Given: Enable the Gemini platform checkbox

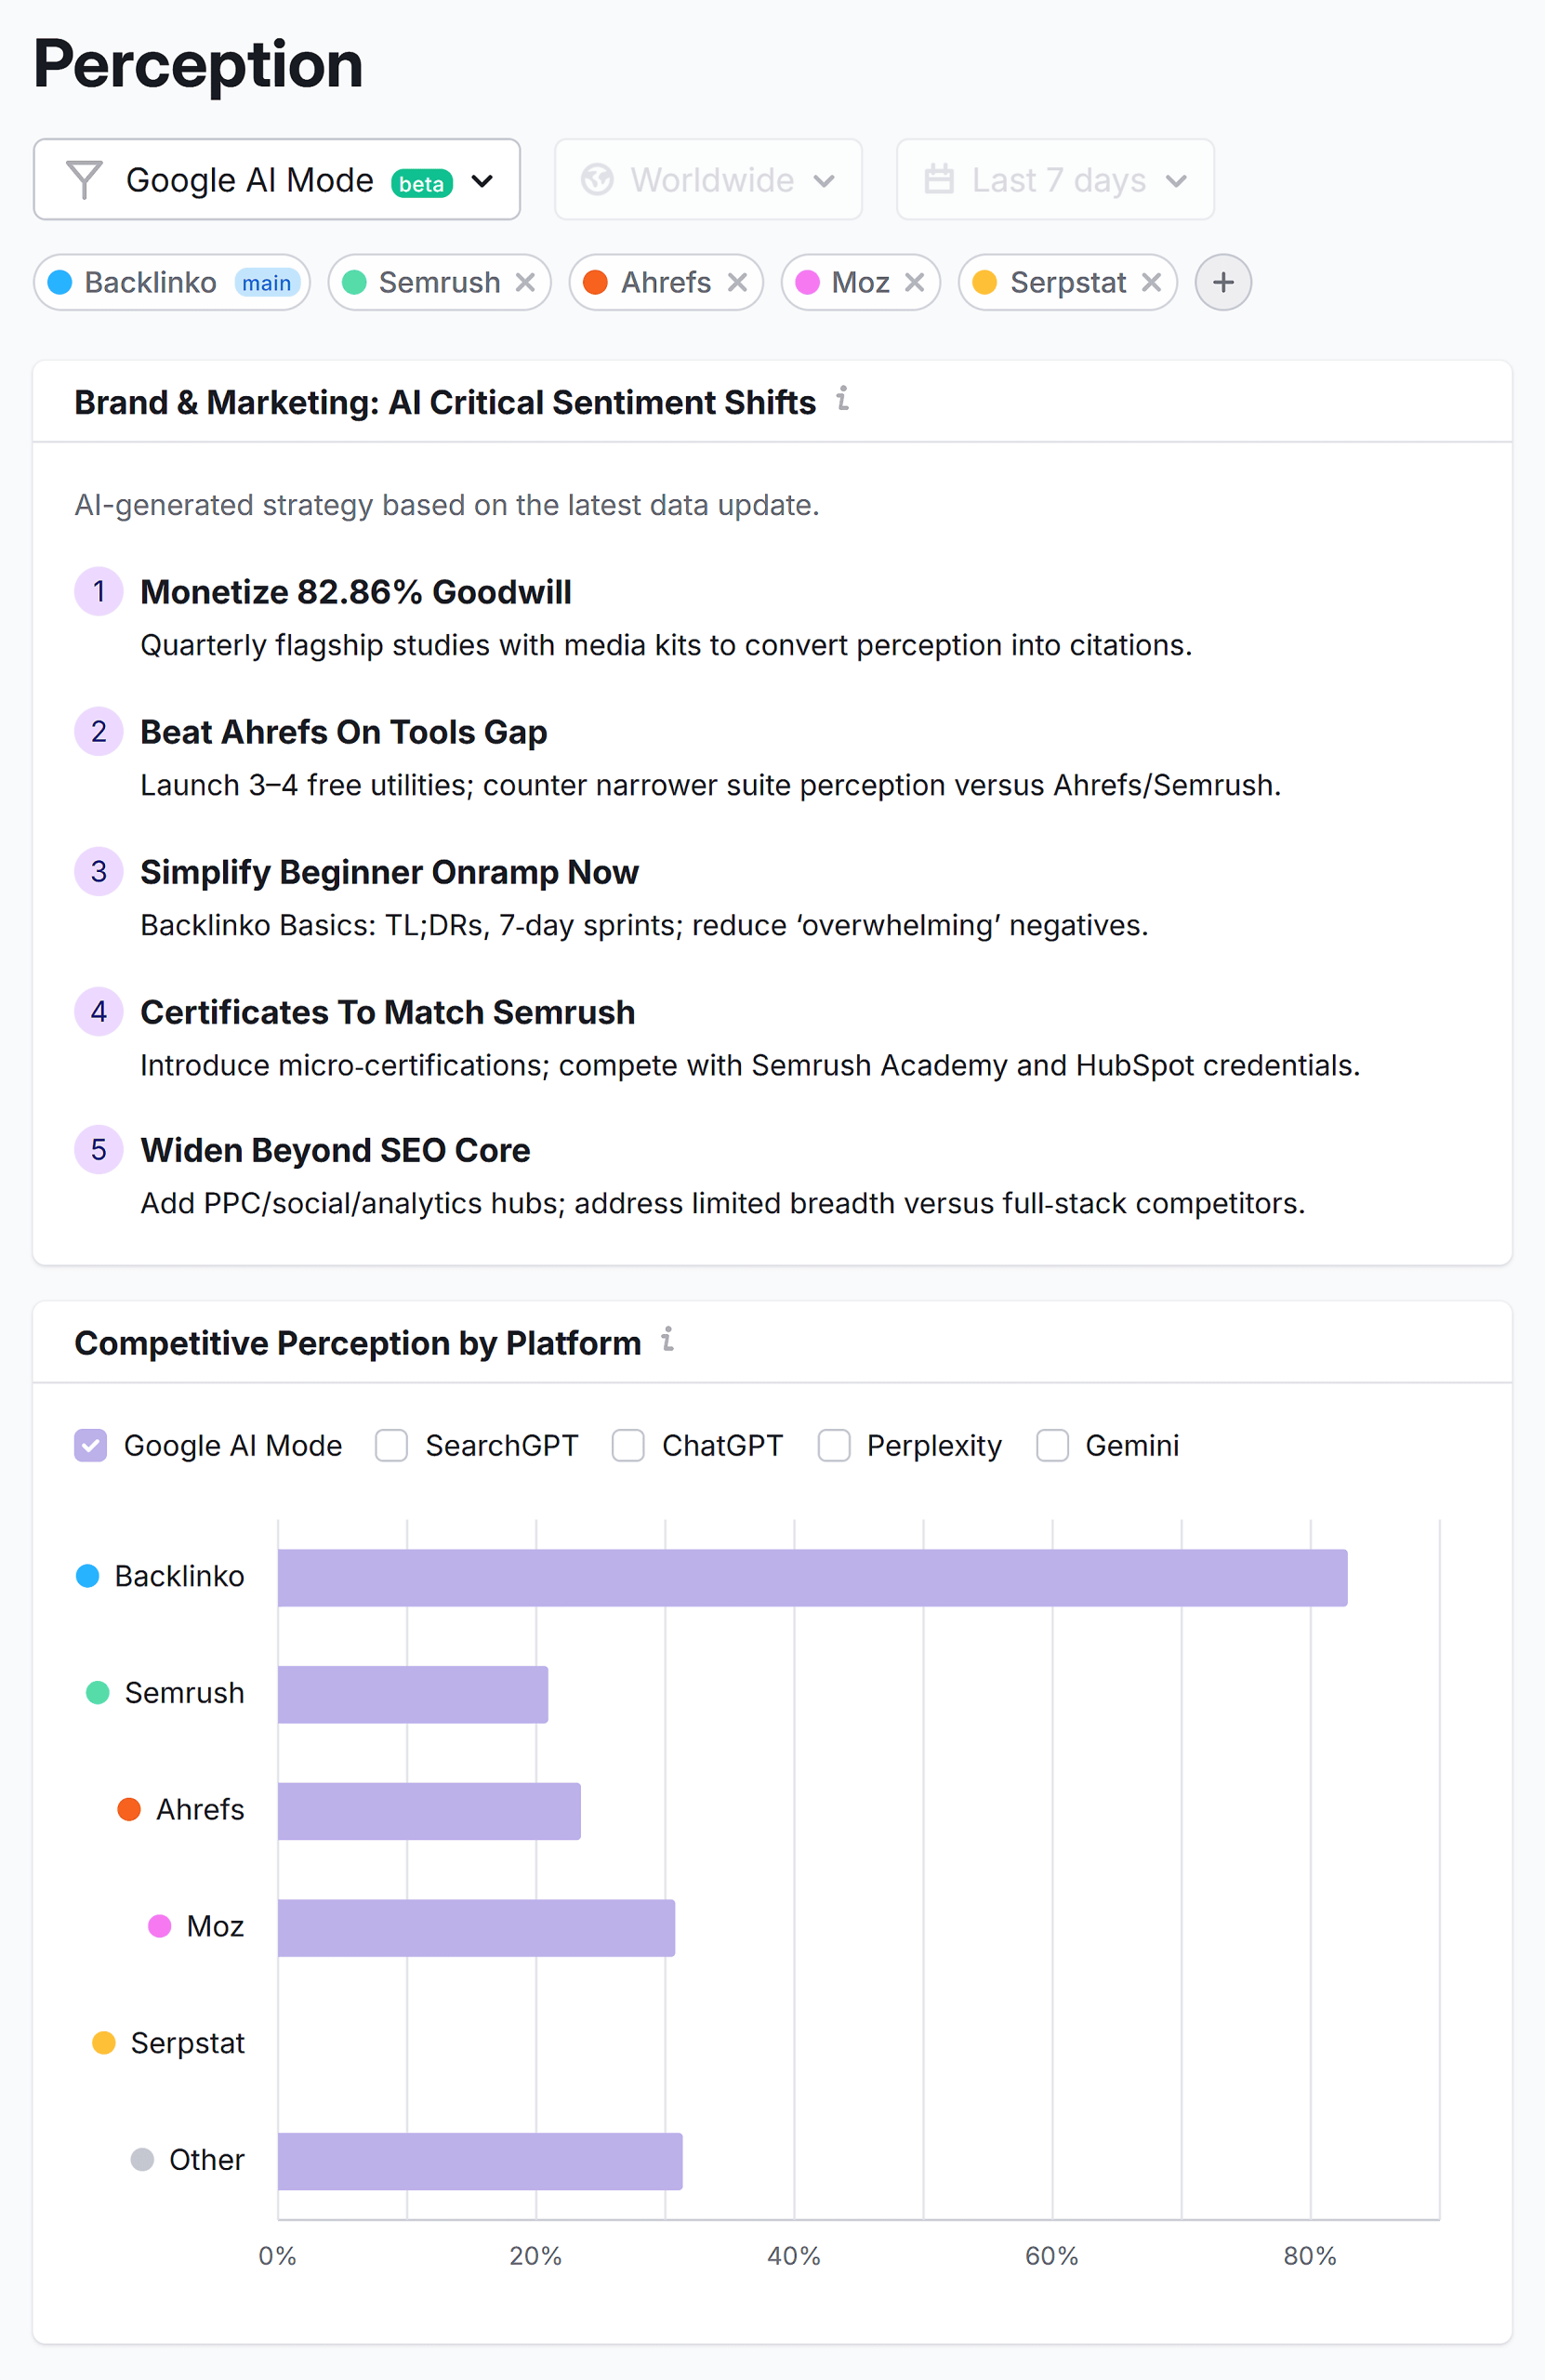Looking at the screenshot, I should [1051, 1445].
